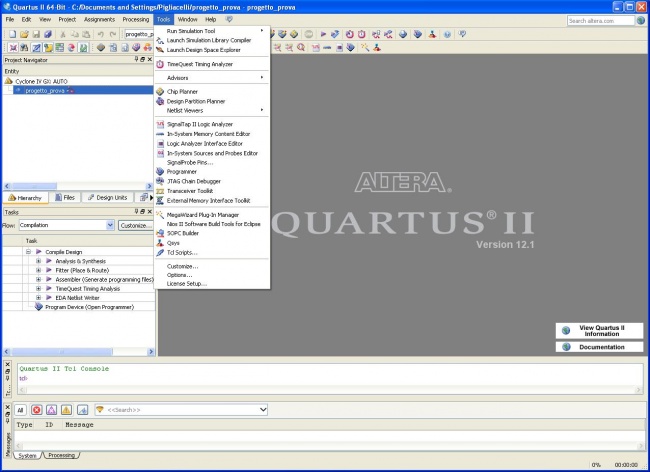650x472 pixels.
Task: Collapse the Compile Design task tree
Action: [29, 252]
